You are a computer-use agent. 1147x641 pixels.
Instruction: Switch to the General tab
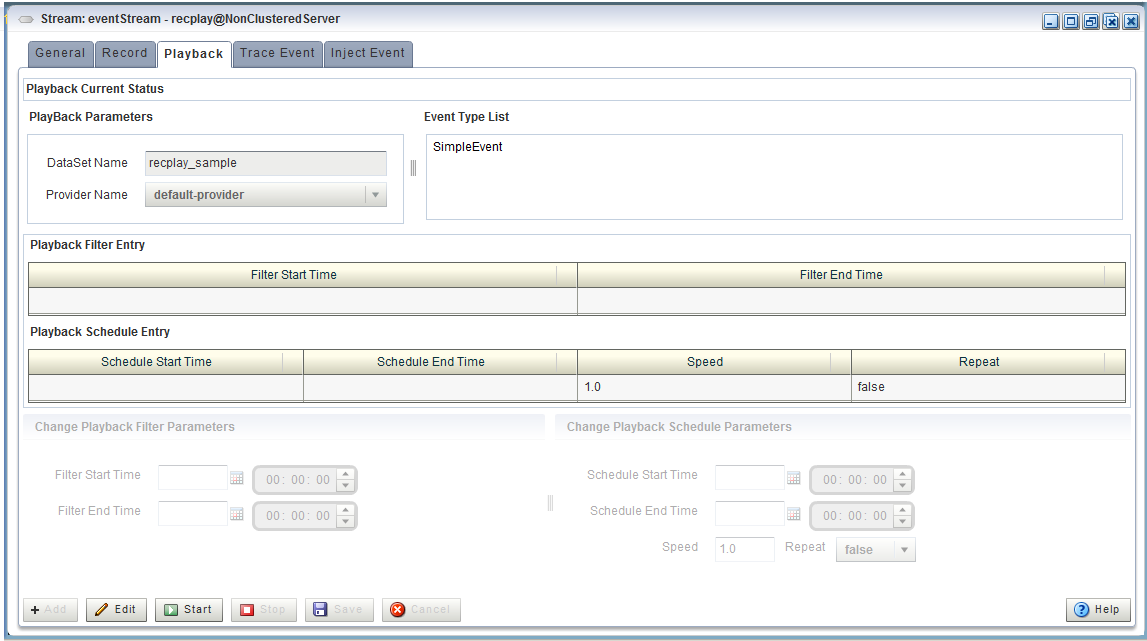[x=61, y=53]
